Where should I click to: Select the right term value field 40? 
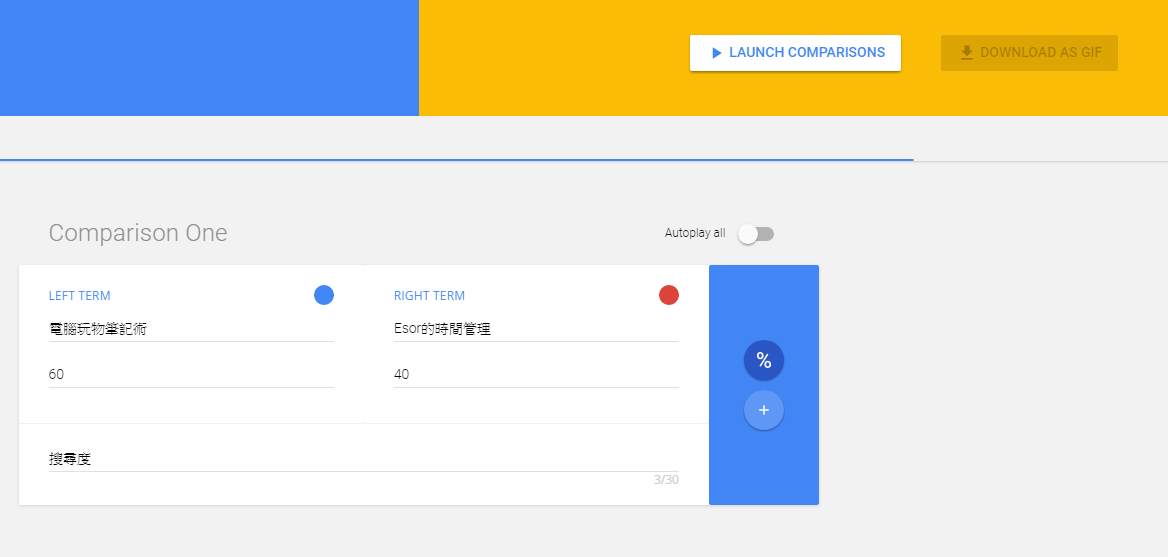(536, 375)
